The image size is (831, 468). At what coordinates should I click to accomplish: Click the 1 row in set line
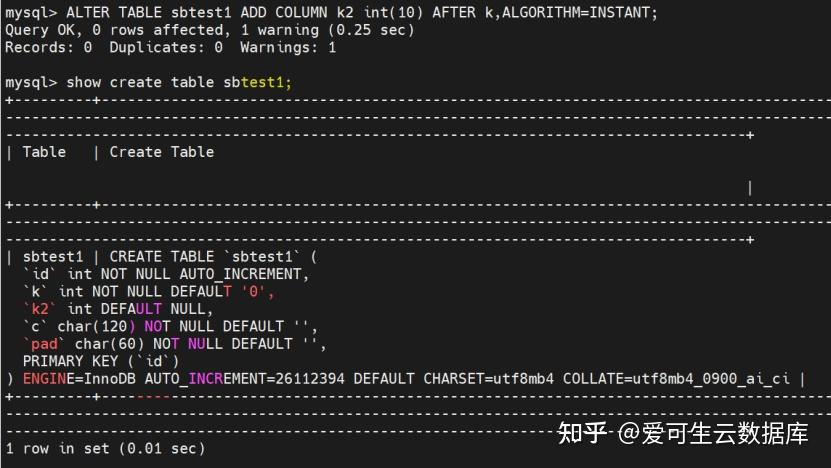pyautogui.click(x=105, y=449)
